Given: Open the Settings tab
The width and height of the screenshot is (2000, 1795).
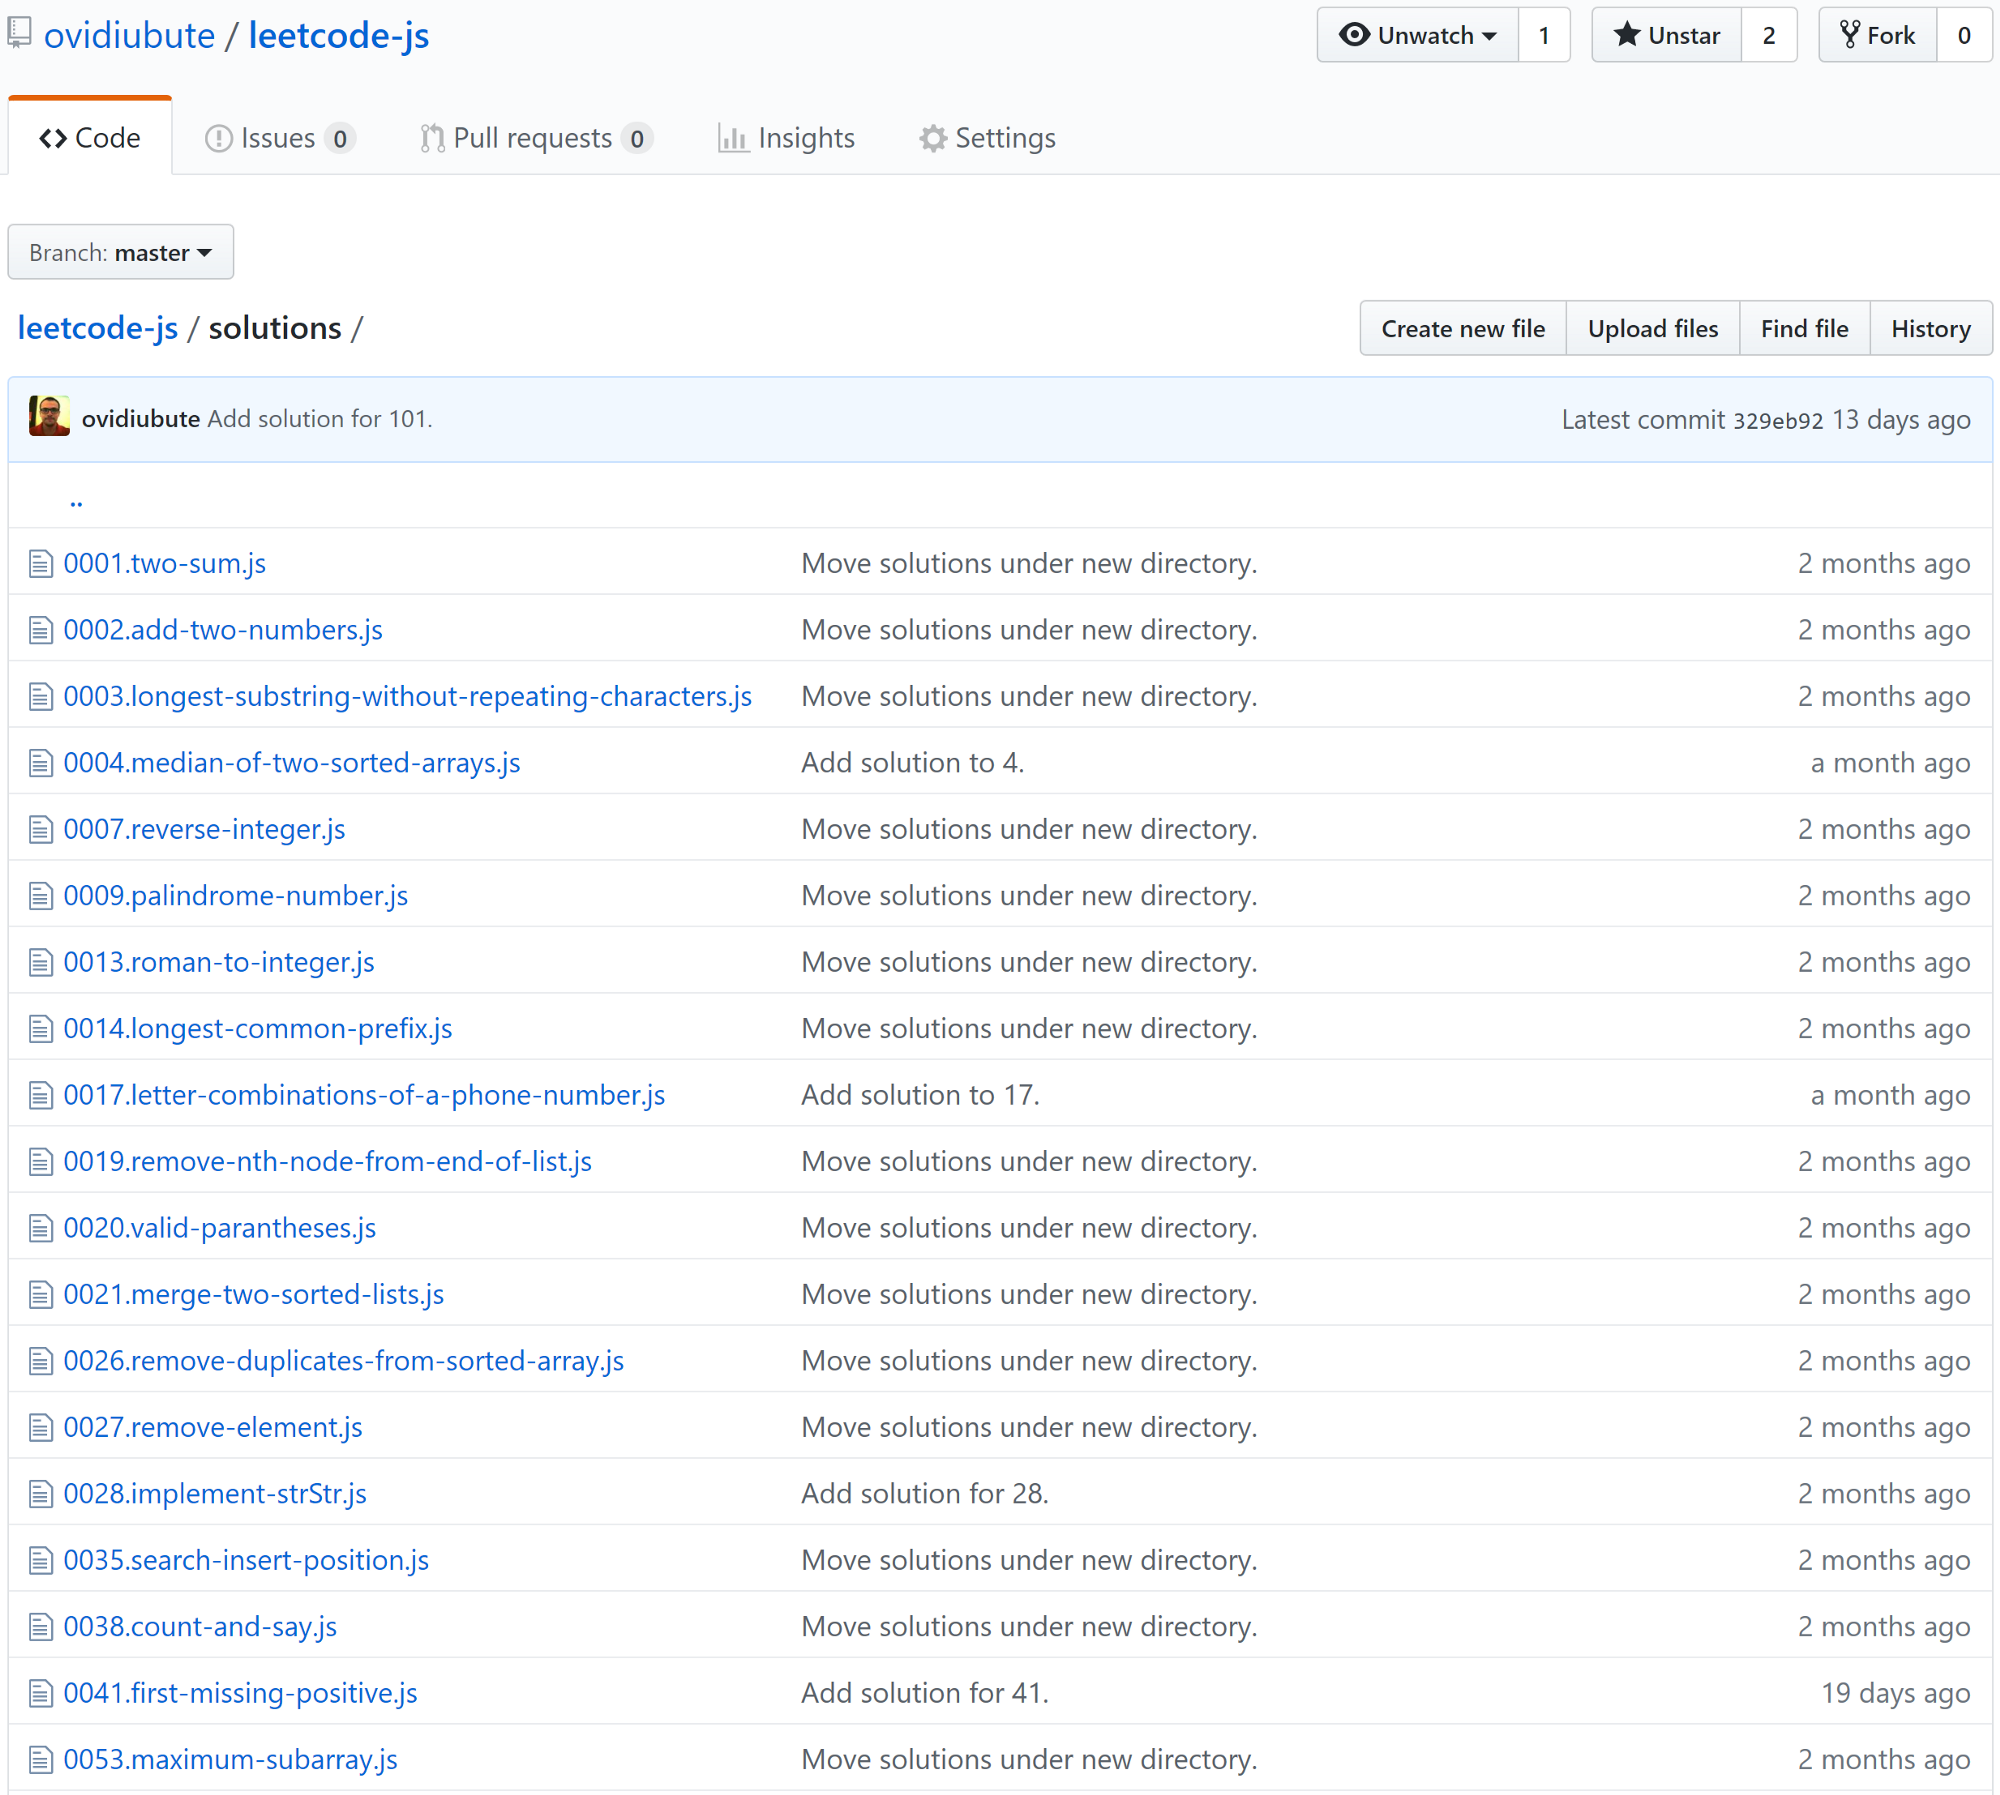Looking at the screenshot, I should tap(987, 138).
